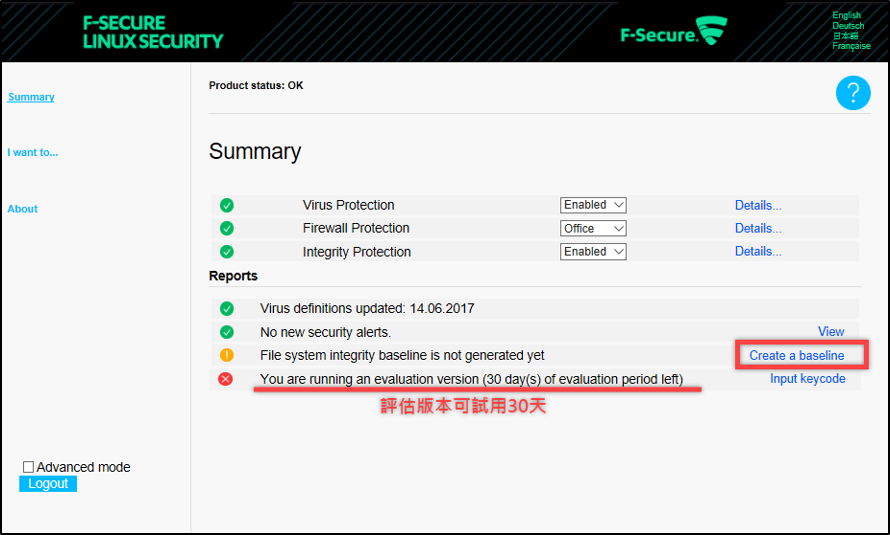Open the Virus Protection status dropdown

[x=593, y=205]
